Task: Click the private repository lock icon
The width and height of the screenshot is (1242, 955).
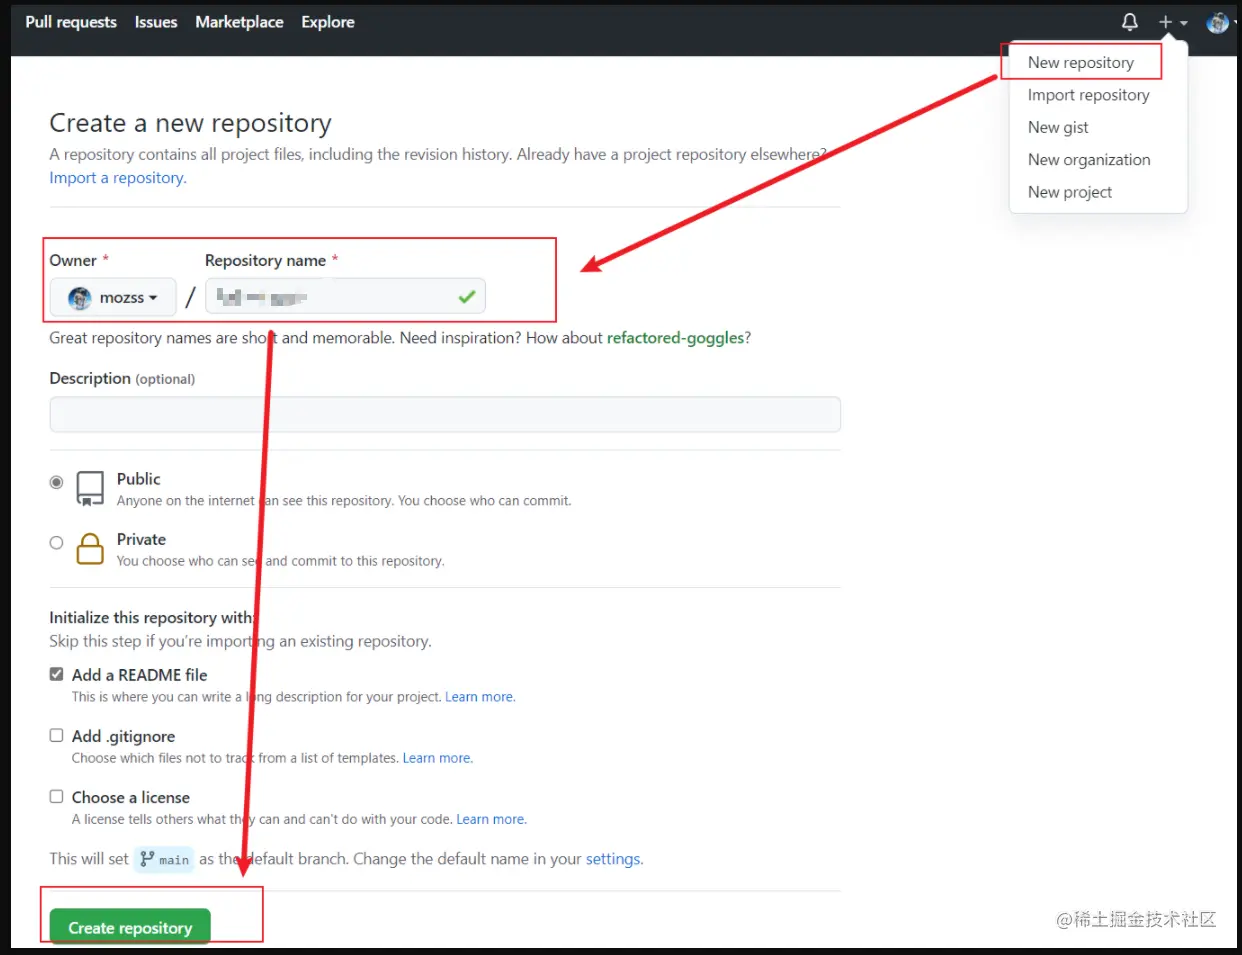Action: point(90,549)
